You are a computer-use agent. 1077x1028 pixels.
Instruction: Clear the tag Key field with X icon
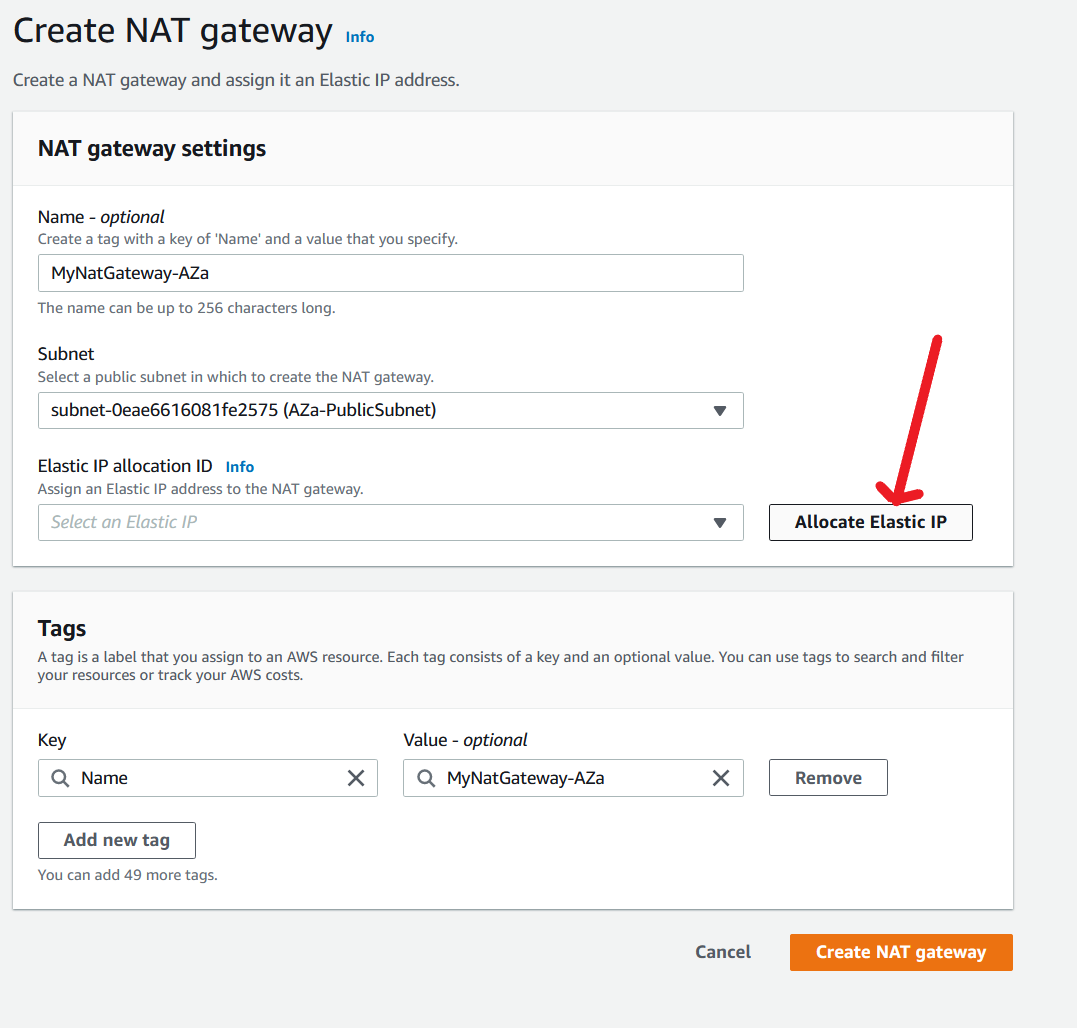tap(356, 778)
